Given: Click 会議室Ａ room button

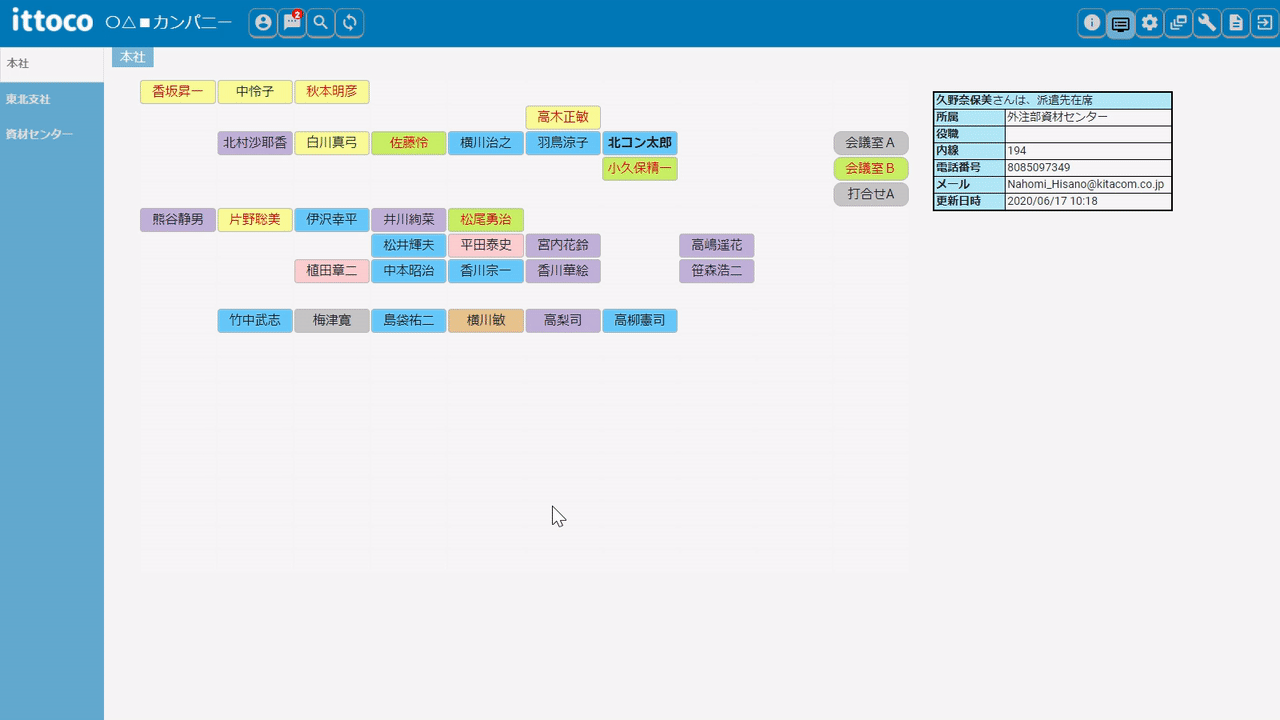Looking at the screenshot, I should point(870,143).
